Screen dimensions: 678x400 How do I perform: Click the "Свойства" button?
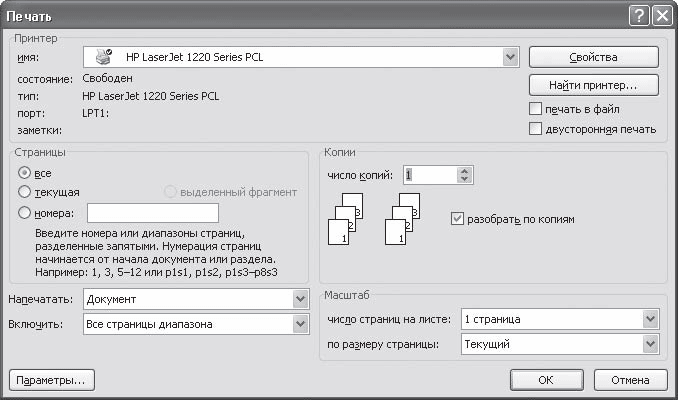click(593, 57)
